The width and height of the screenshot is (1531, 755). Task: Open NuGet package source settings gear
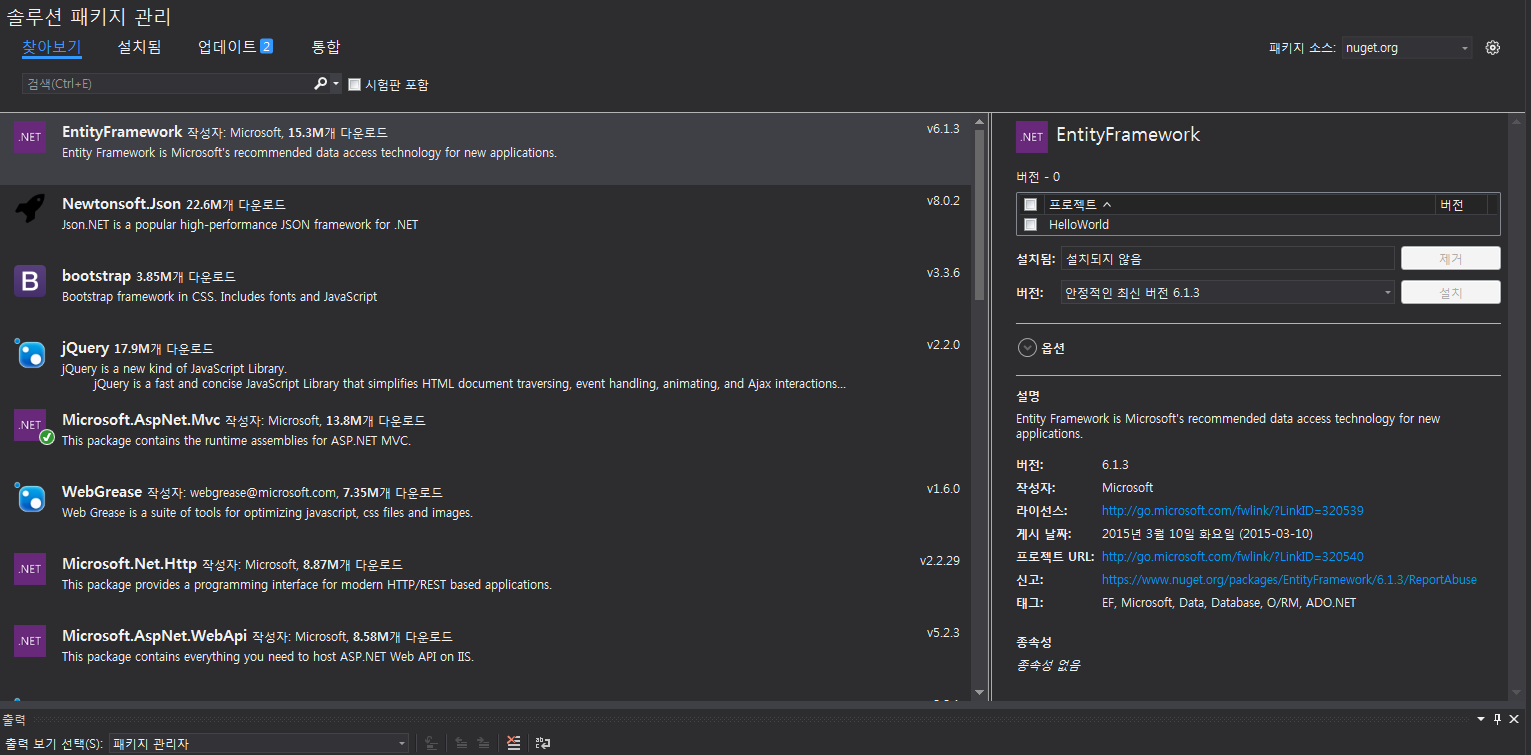[x=1493, y=47]
